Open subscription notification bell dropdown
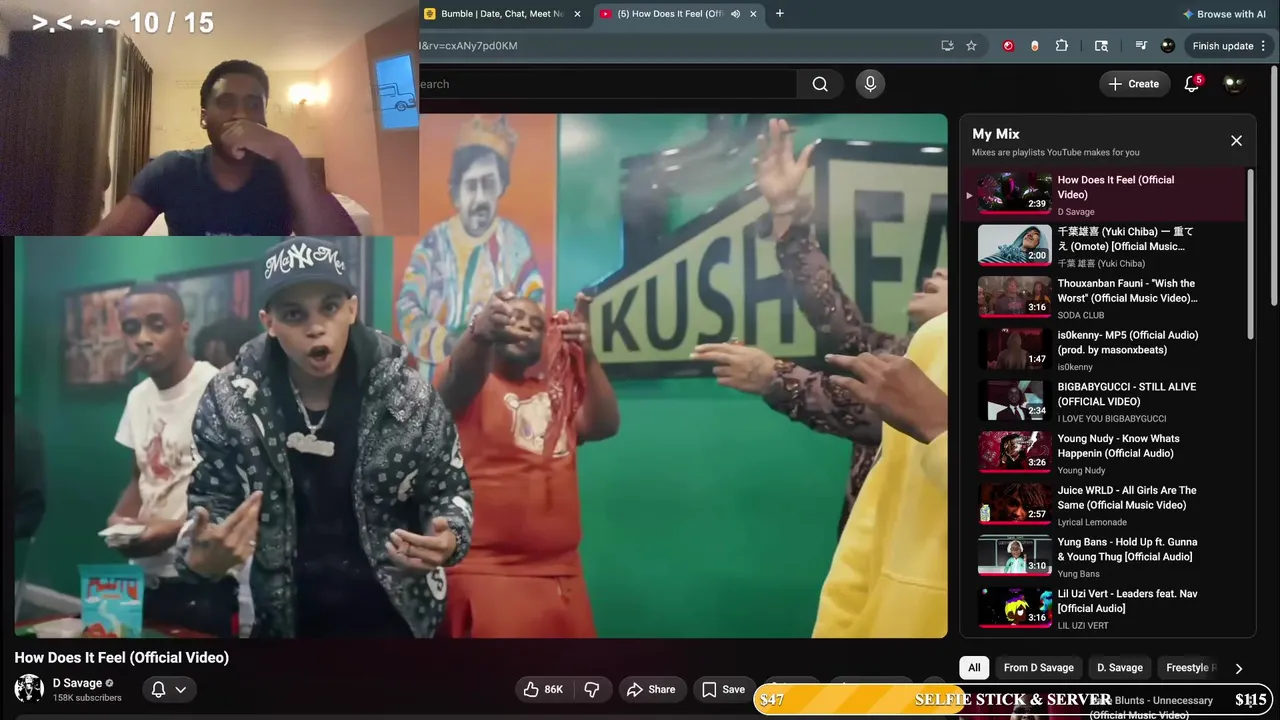1280x720 pixels. 168,689
